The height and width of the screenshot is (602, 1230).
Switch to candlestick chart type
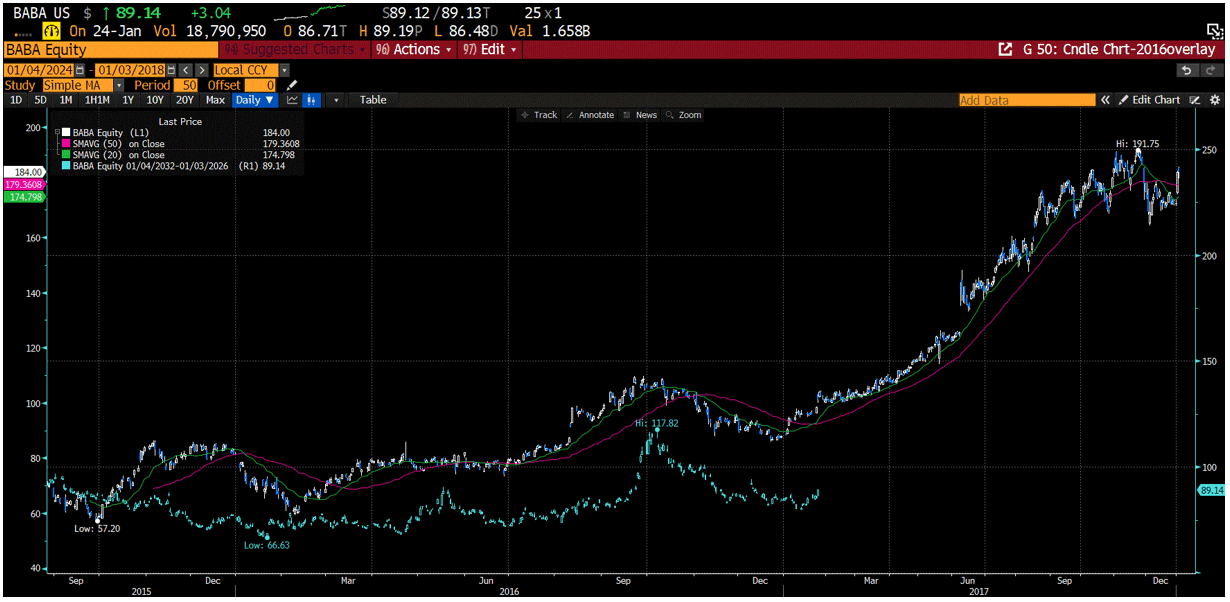click(312, 100)
